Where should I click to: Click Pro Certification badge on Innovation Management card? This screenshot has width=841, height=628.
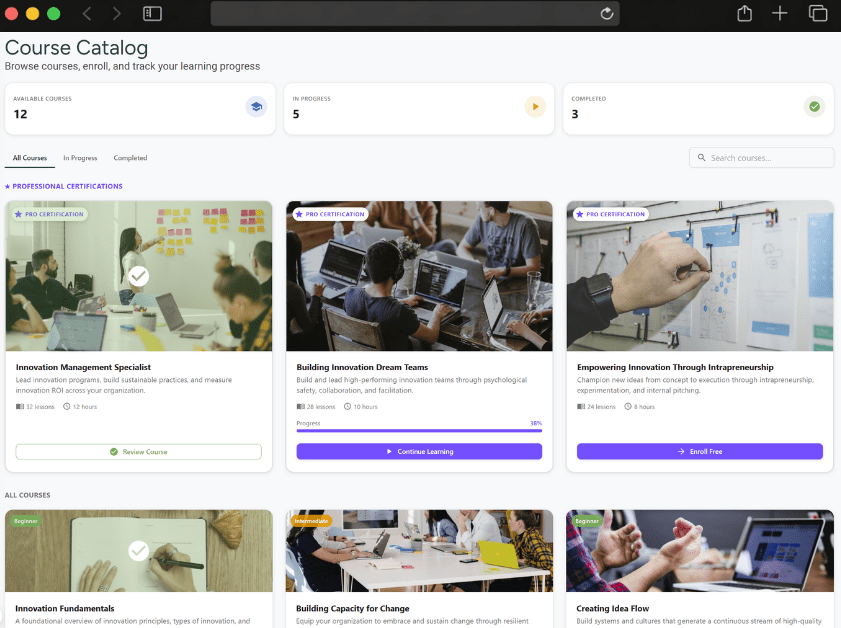pos(49,214)
